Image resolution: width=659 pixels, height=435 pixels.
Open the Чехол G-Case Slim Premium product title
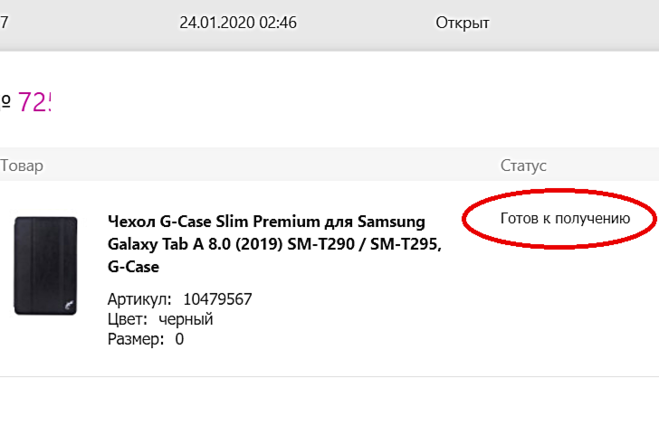[266, 221]
